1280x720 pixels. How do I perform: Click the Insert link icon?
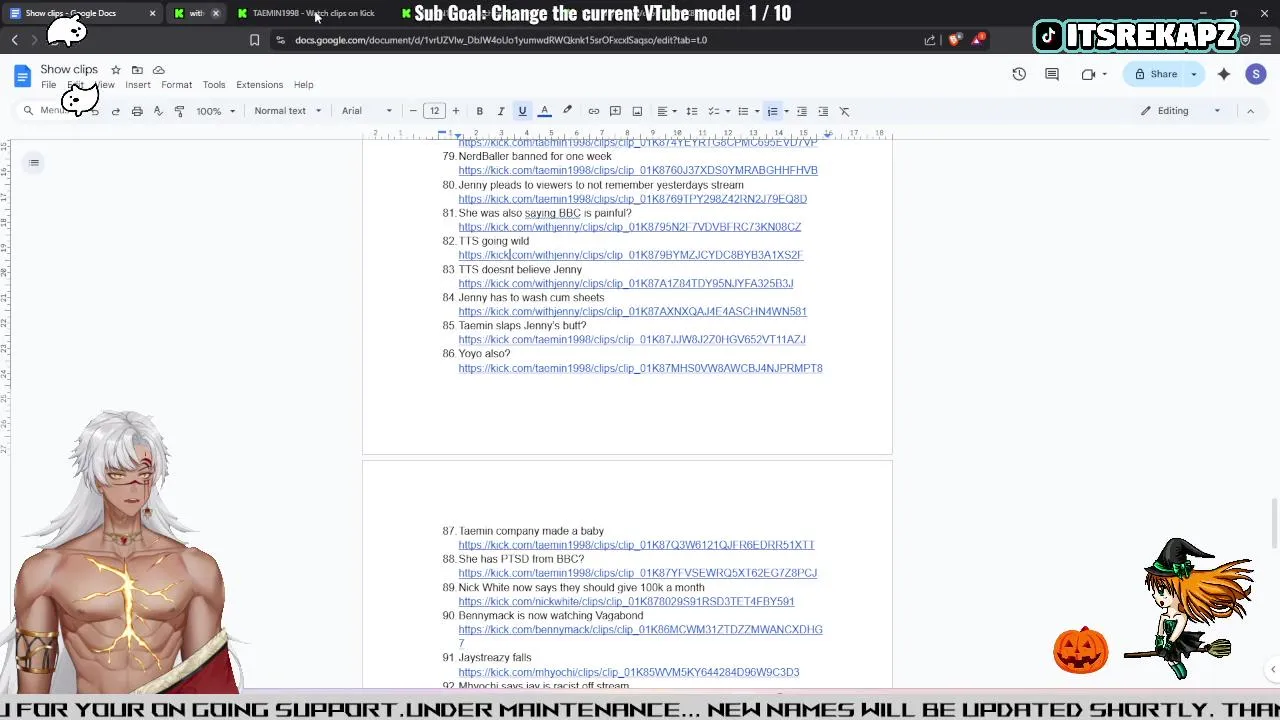[x=593, y=111]
